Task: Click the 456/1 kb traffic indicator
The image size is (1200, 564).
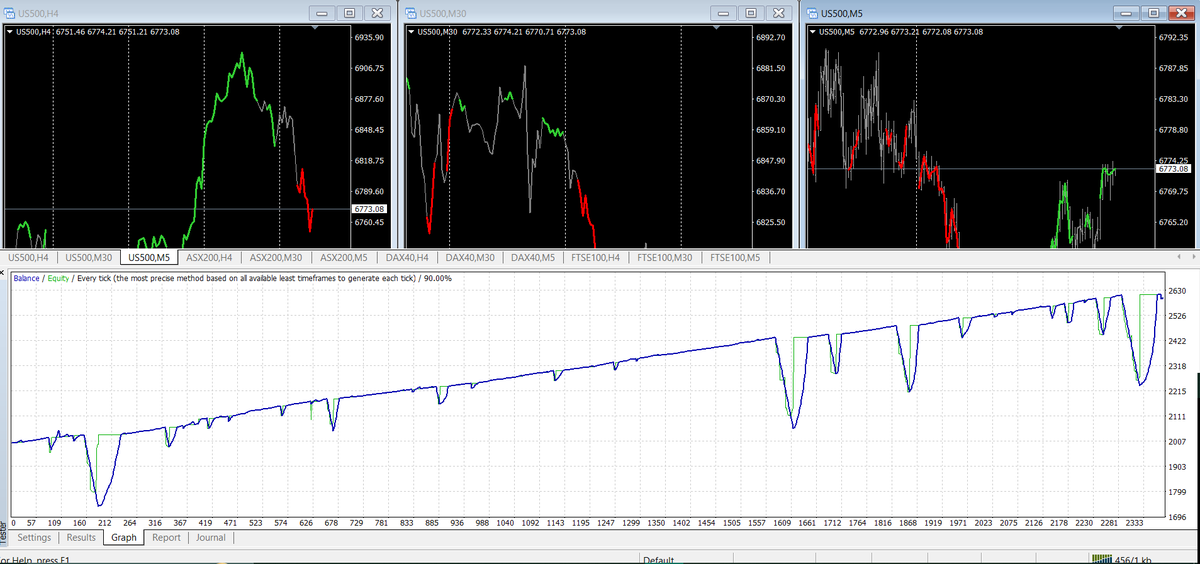Action: 1135,559
